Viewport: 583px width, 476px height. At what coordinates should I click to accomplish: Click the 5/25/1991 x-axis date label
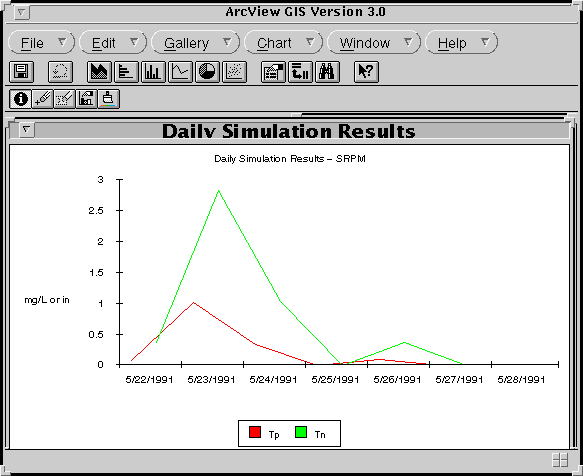coord(335,380)
